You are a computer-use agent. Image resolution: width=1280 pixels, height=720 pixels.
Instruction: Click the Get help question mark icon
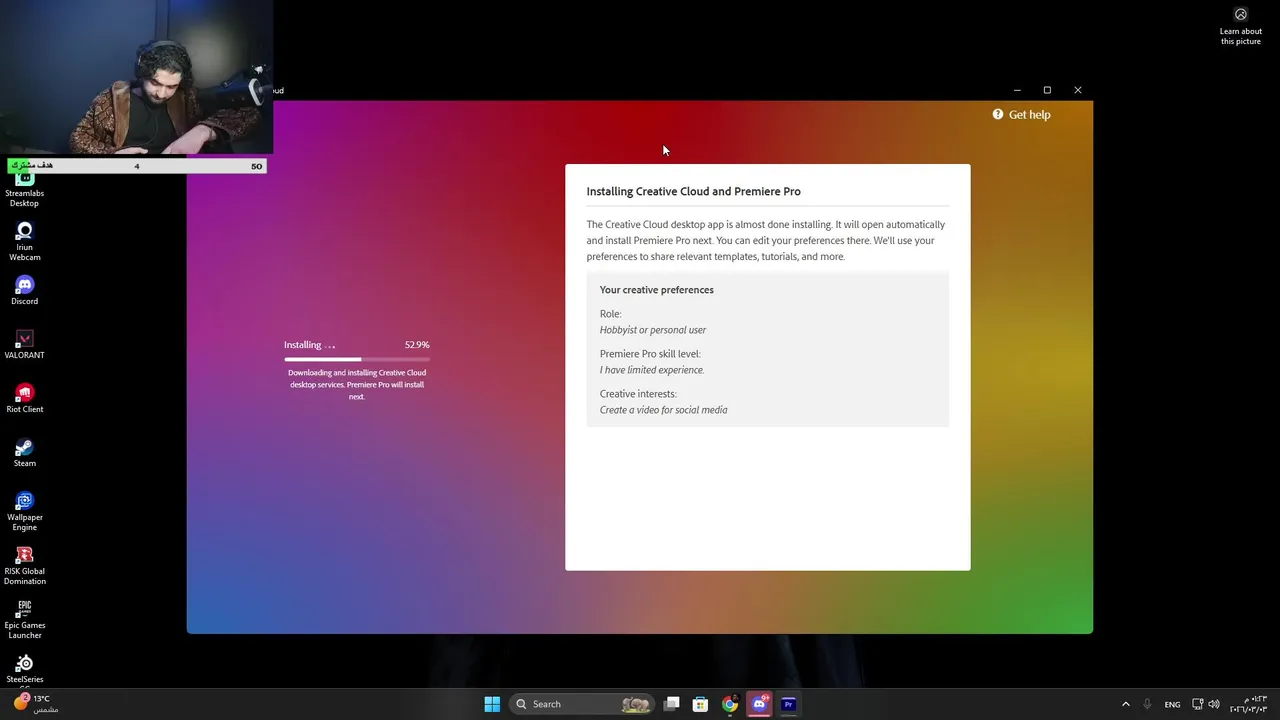(x=998, y=114)
